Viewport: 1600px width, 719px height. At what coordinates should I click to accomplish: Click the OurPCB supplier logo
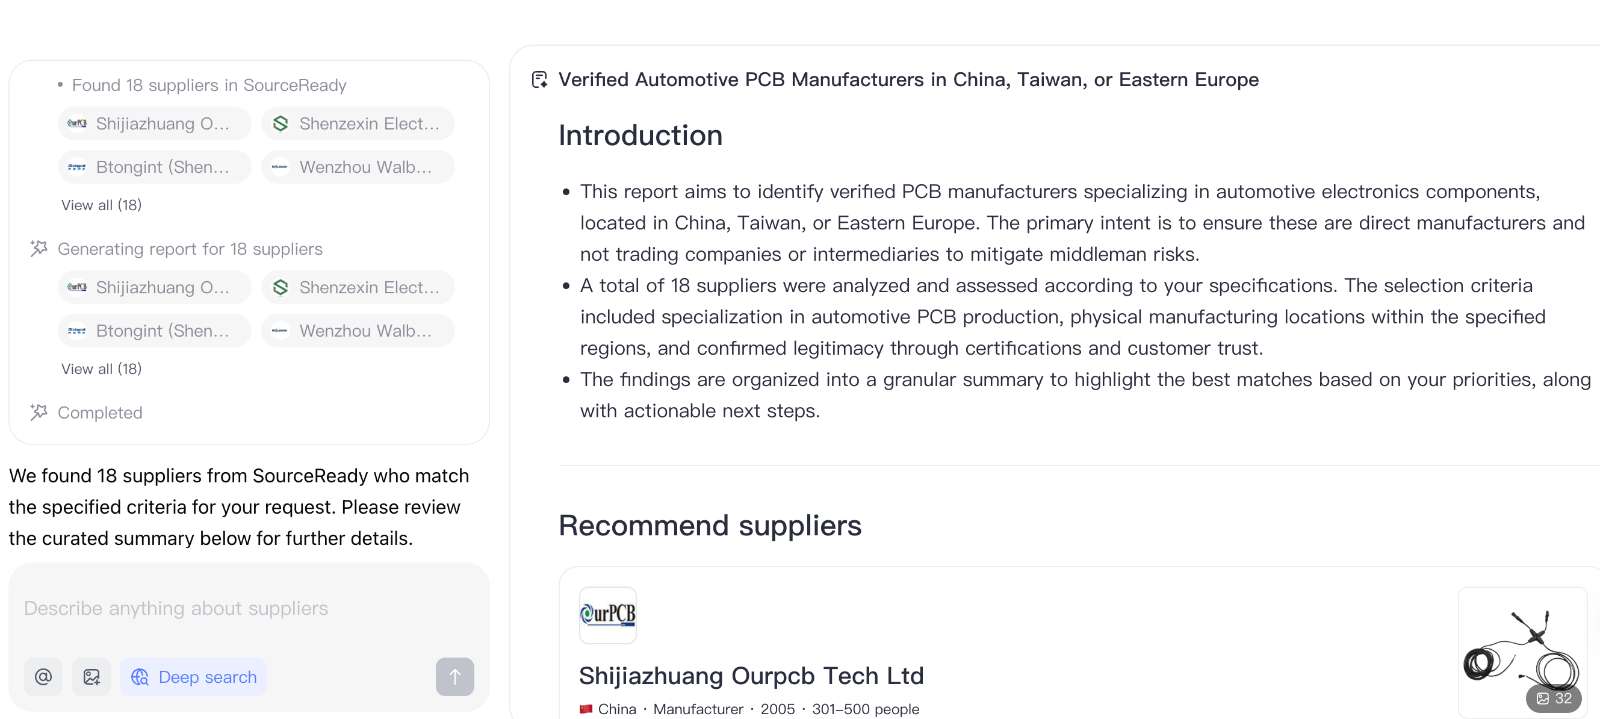[x=608, y=615]
